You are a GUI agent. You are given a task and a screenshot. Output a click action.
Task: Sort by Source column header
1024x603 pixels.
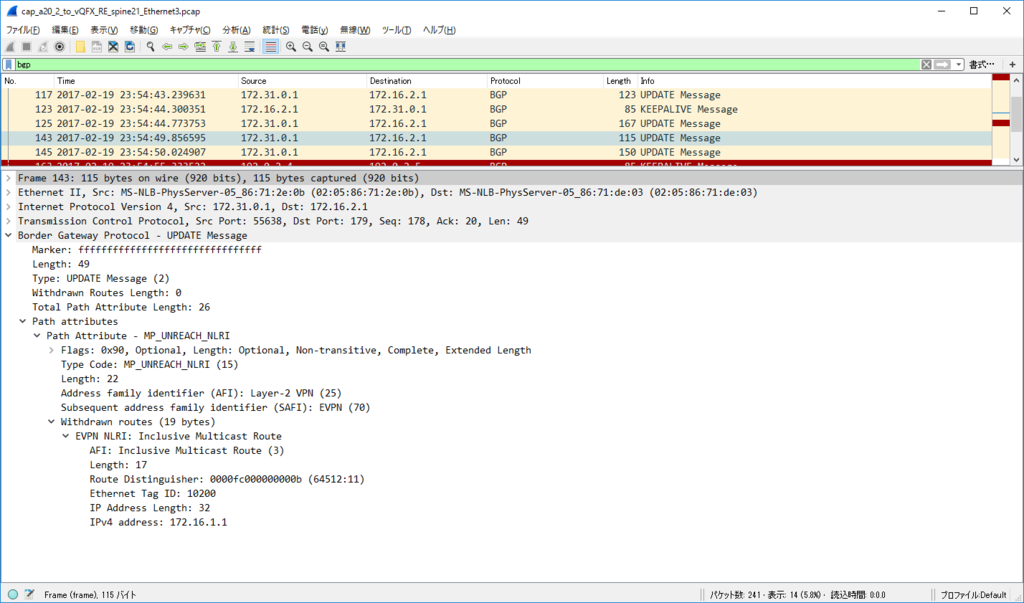pyautogui.click(x=302, y=81)
